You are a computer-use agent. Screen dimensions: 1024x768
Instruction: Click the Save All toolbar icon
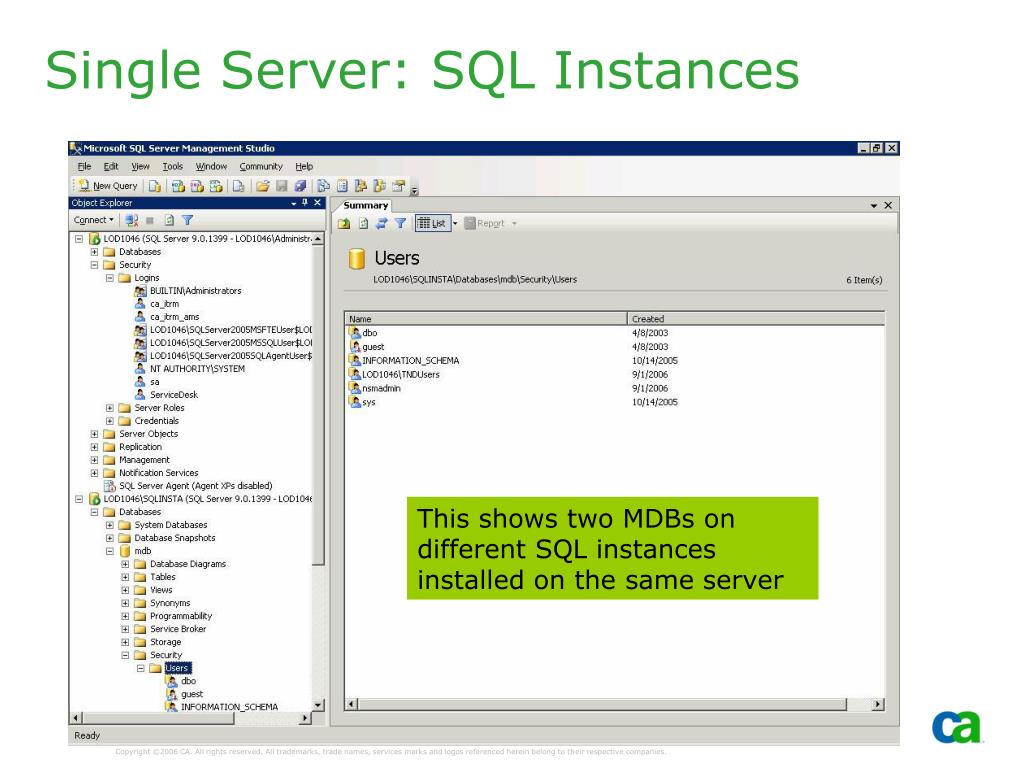300,186
